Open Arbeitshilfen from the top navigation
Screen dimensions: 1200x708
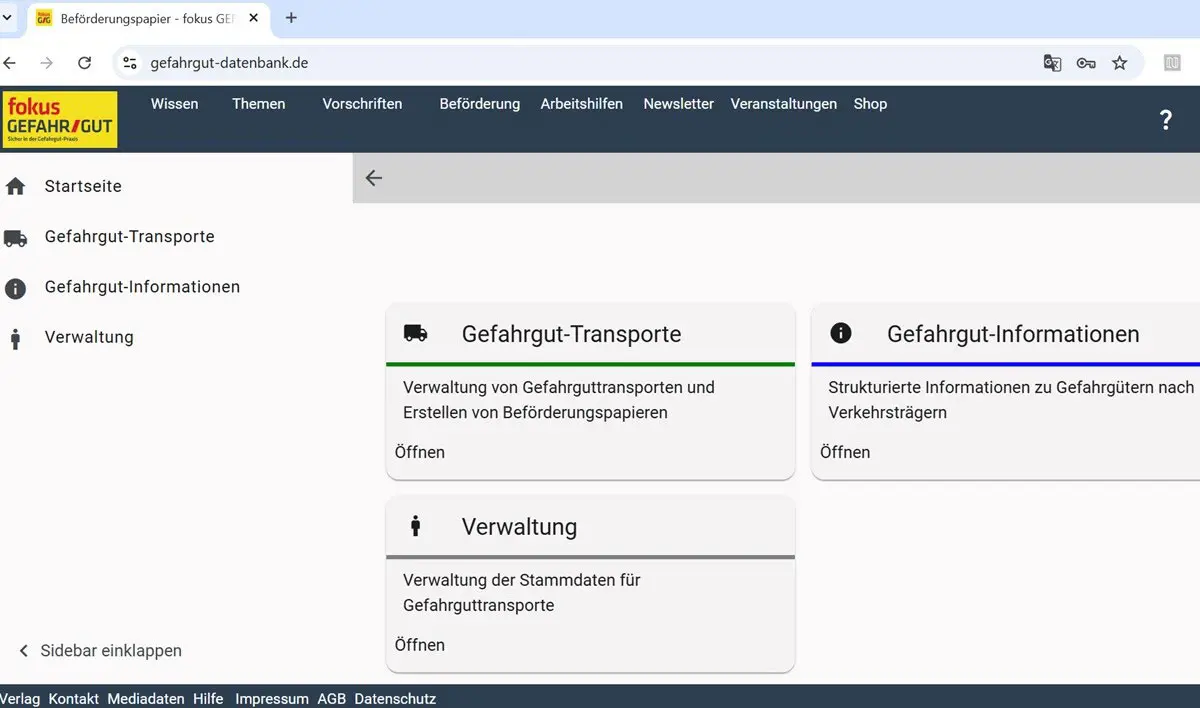click(x=581, y=103)
